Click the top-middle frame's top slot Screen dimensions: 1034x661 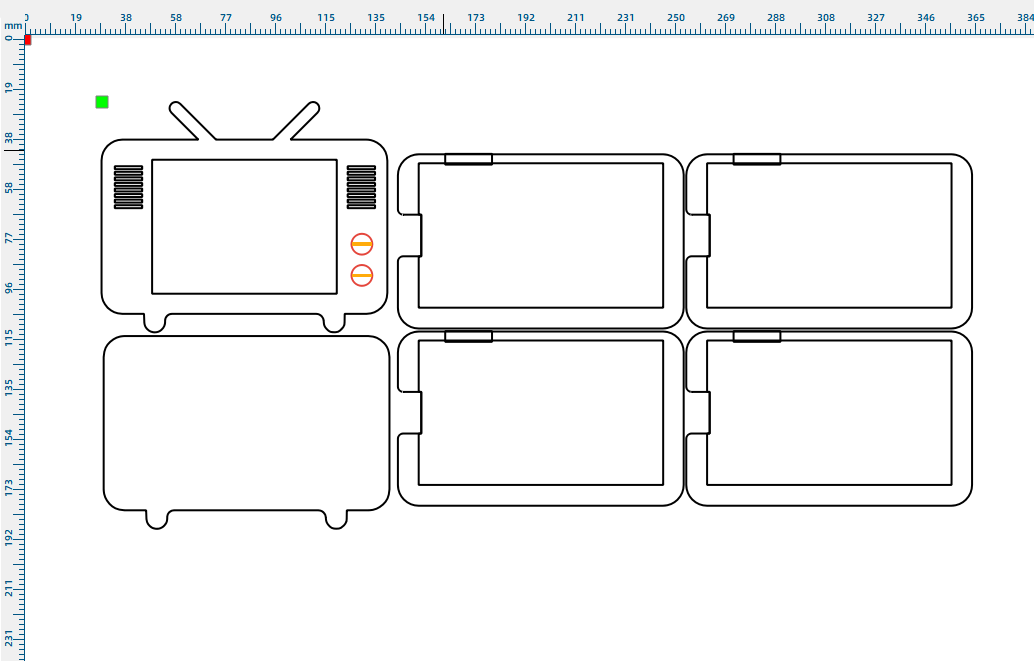(468, 159)
